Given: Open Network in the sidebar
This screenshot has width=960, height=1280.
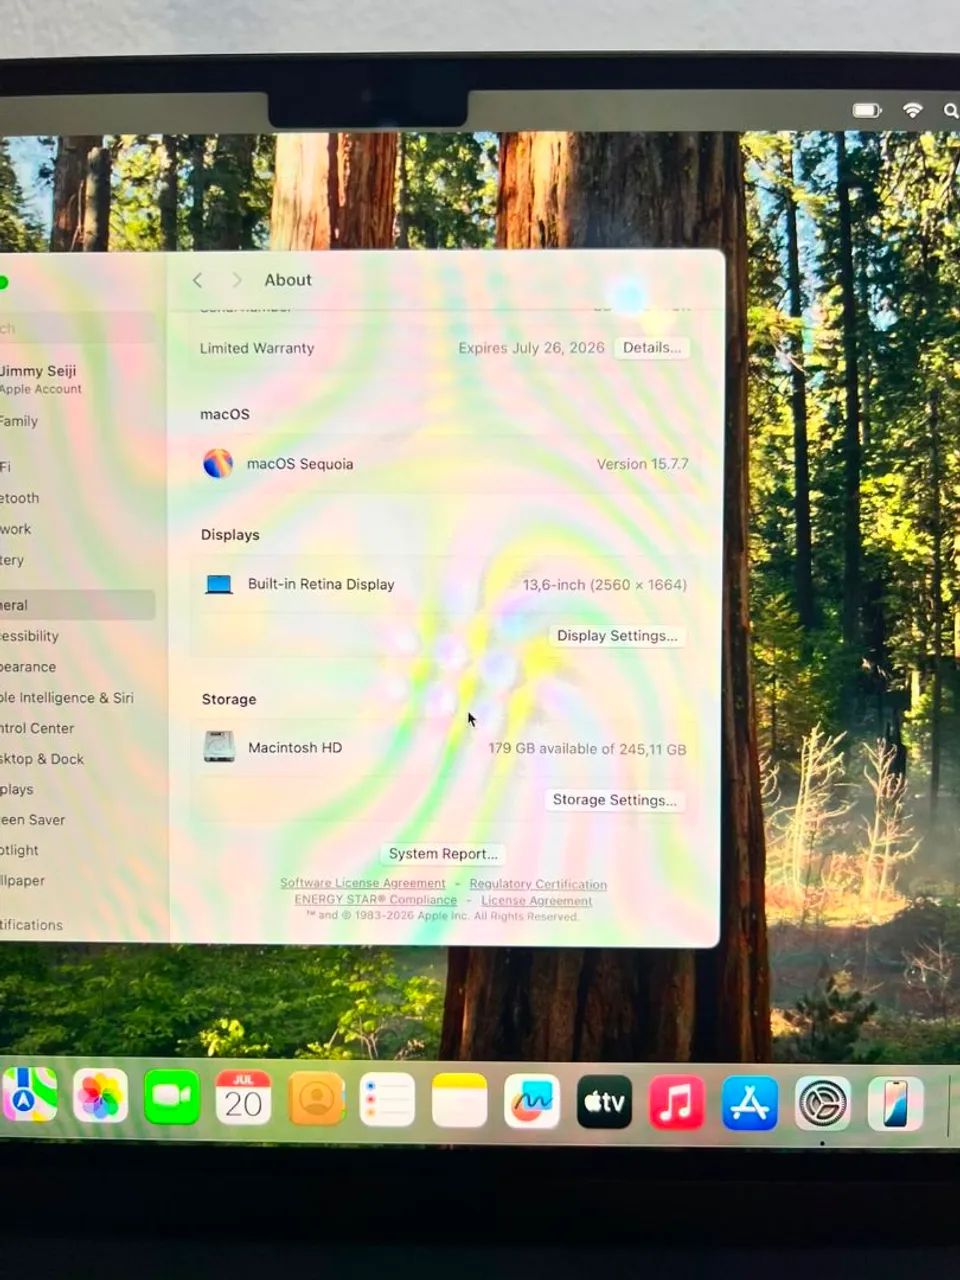Looking at the screenshot, I should coord(16,529).
